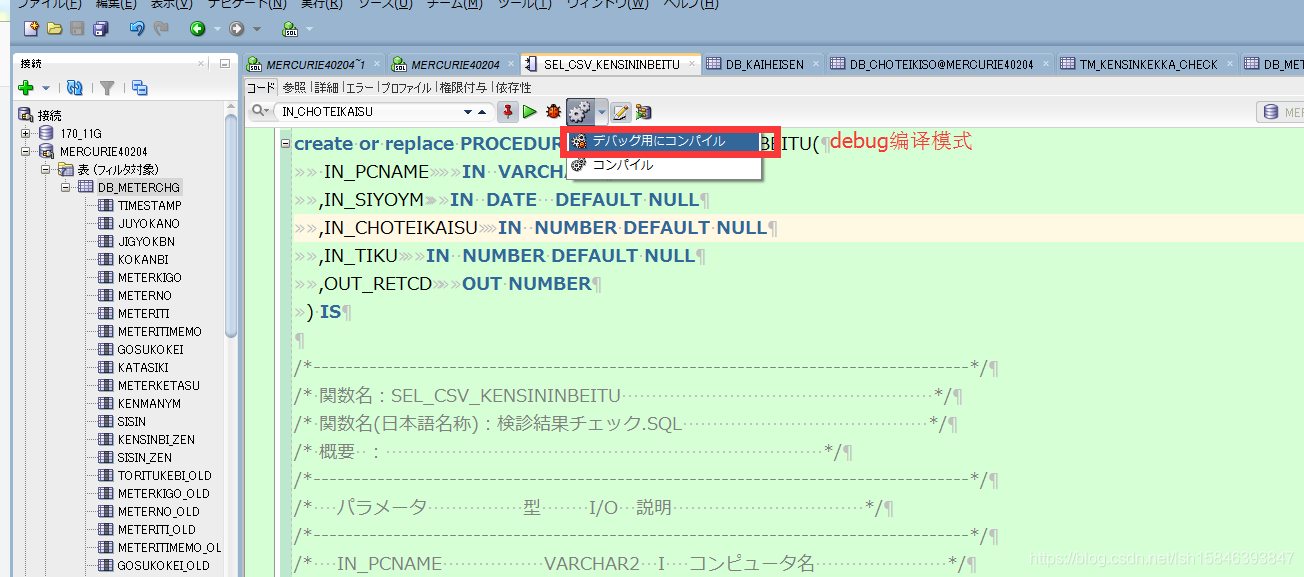Switch to DB_CHOTEIKISO@MERCURIE40204 tab

[x=941, y=64]
